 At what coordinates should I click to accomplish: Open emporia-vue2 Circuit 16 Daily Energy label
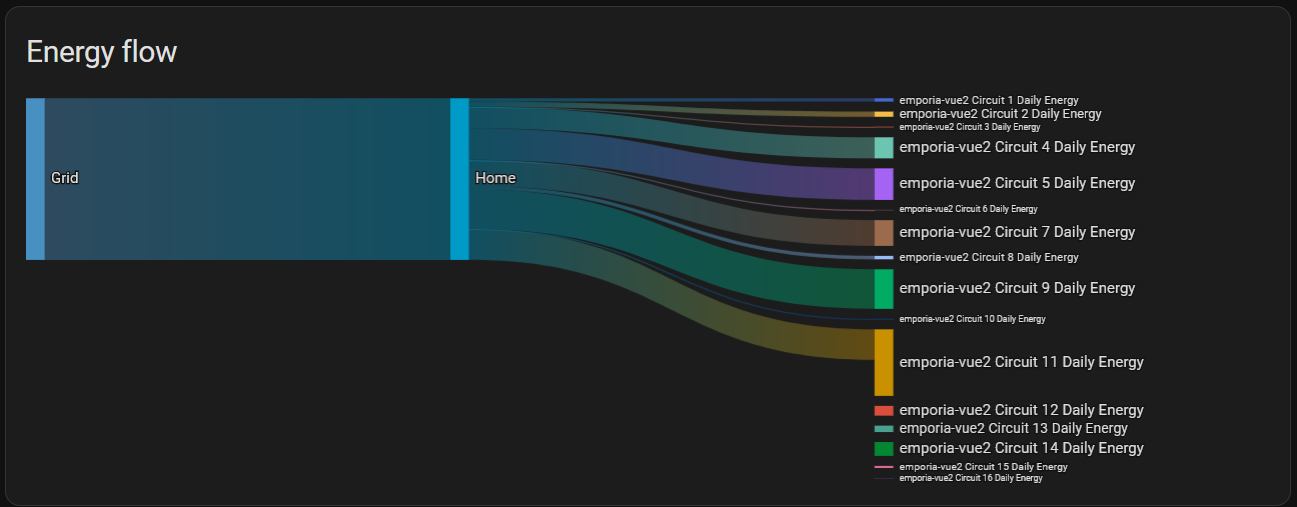point(971,478)
